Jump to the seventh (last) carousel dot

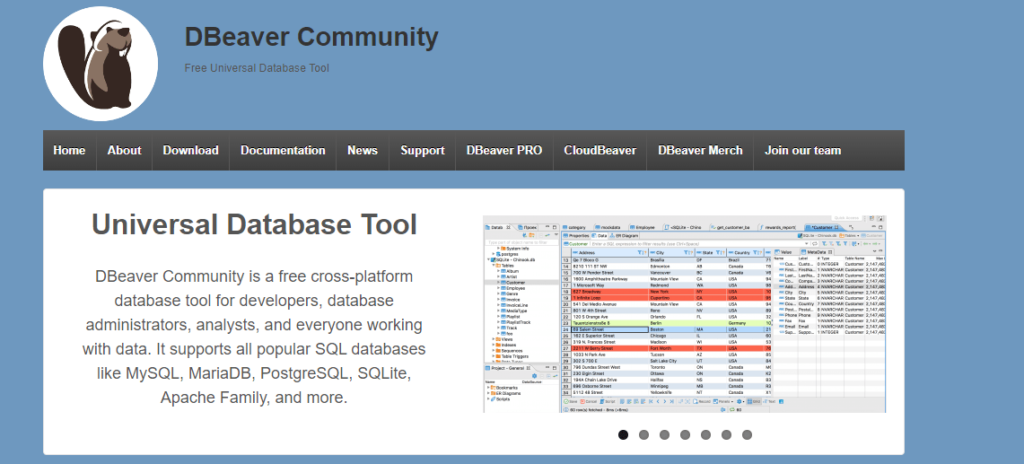(747, 435)
